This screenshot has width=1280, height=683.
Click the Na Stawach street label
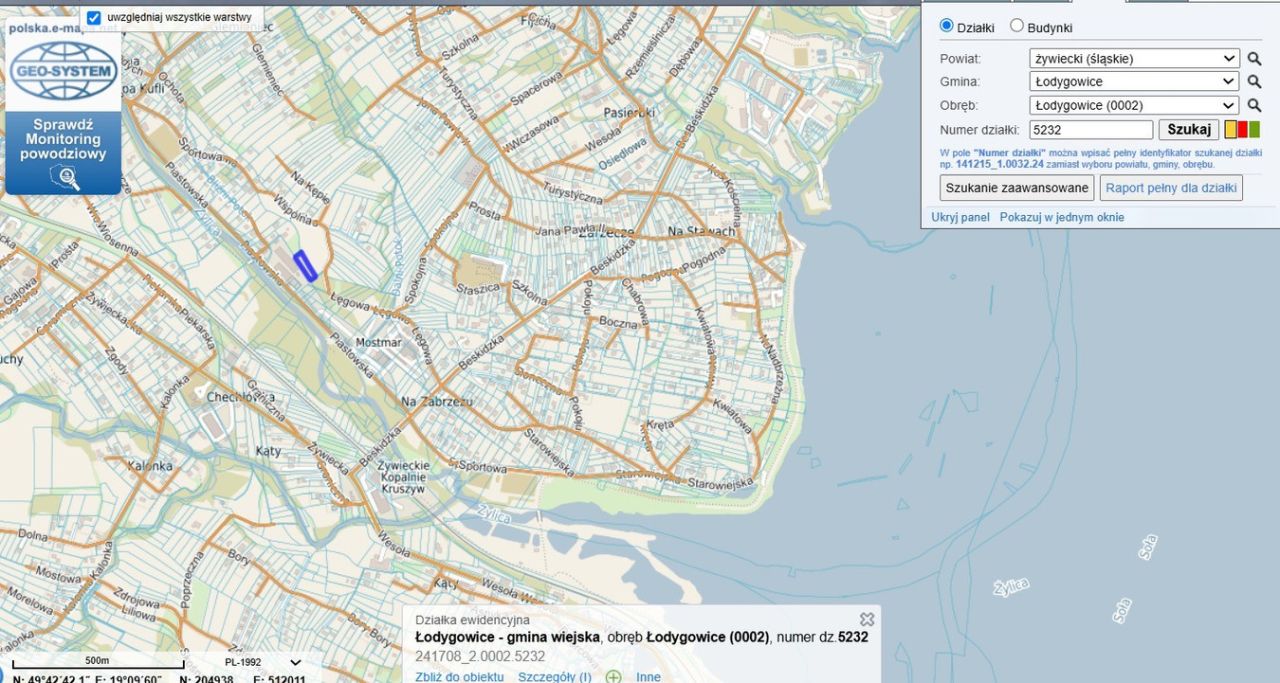tap(701, 231)
